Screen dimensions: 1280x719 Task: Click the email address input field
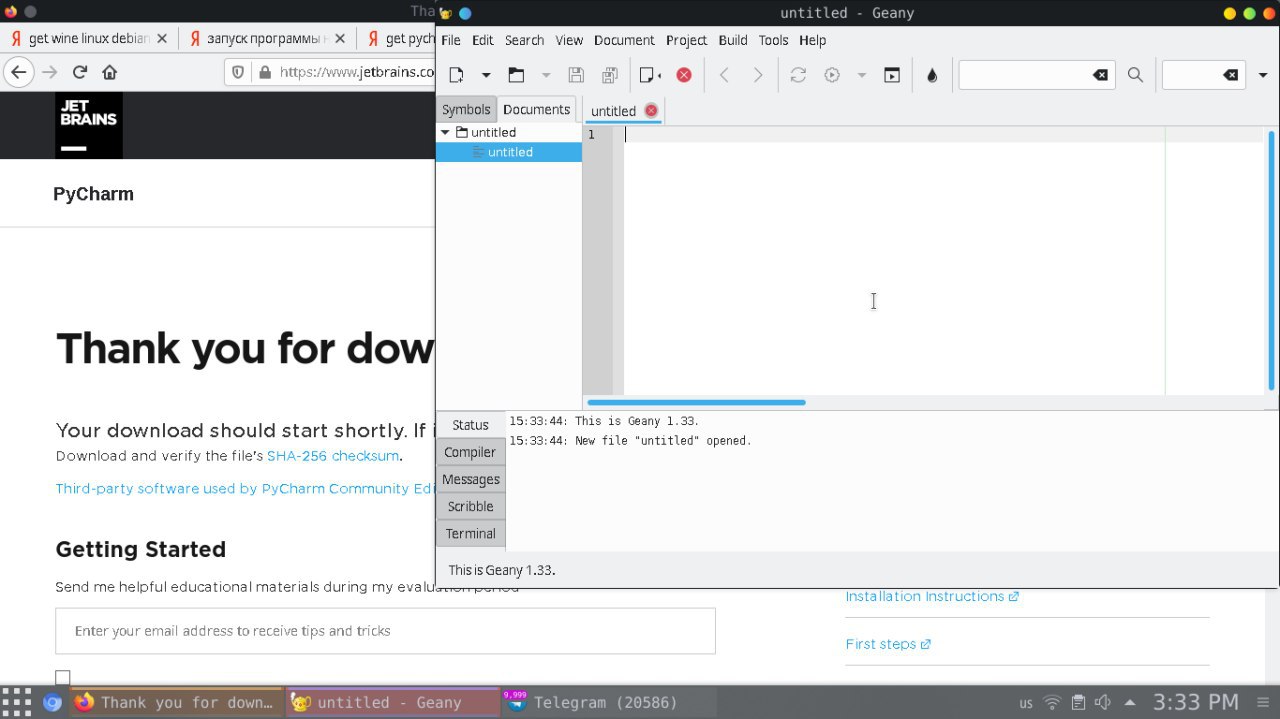click(x=385, y=631)
